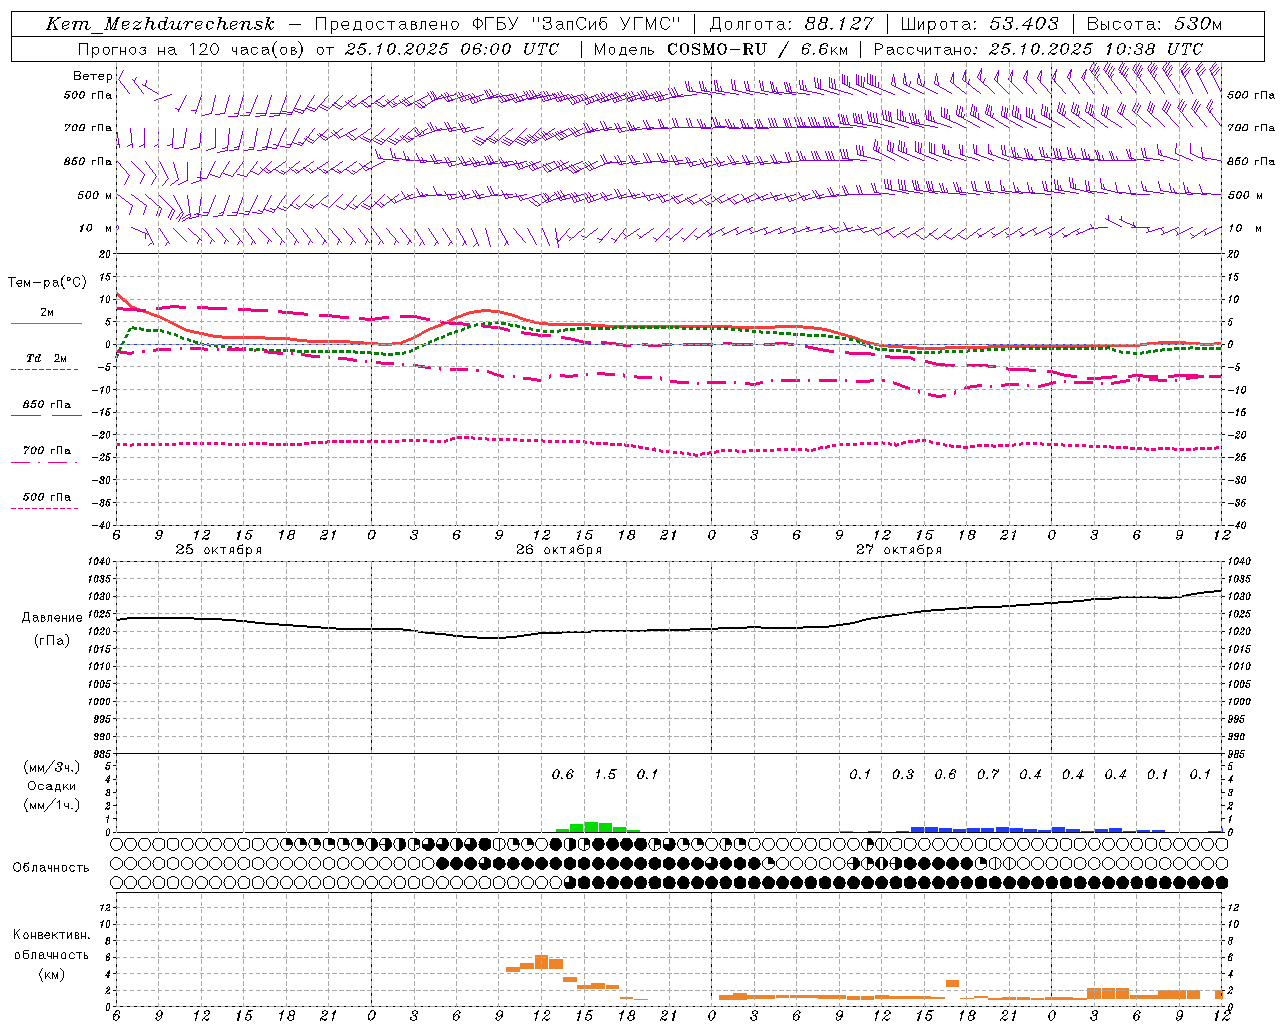This screenshot has width=1280, height=1024.
Task: Click the provider text ФГБУ "ЗапСиб УГМС"
Action: [574, 24]
